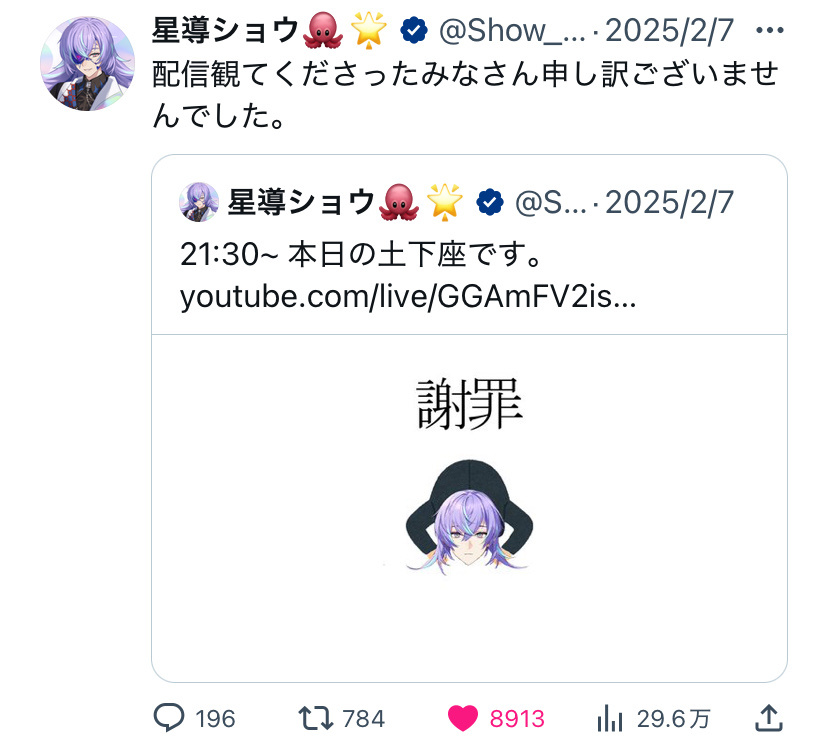Viewport: 828px width, 752px height.
Task: Click the 784 repost count
Action: click(x=363, y=719)
